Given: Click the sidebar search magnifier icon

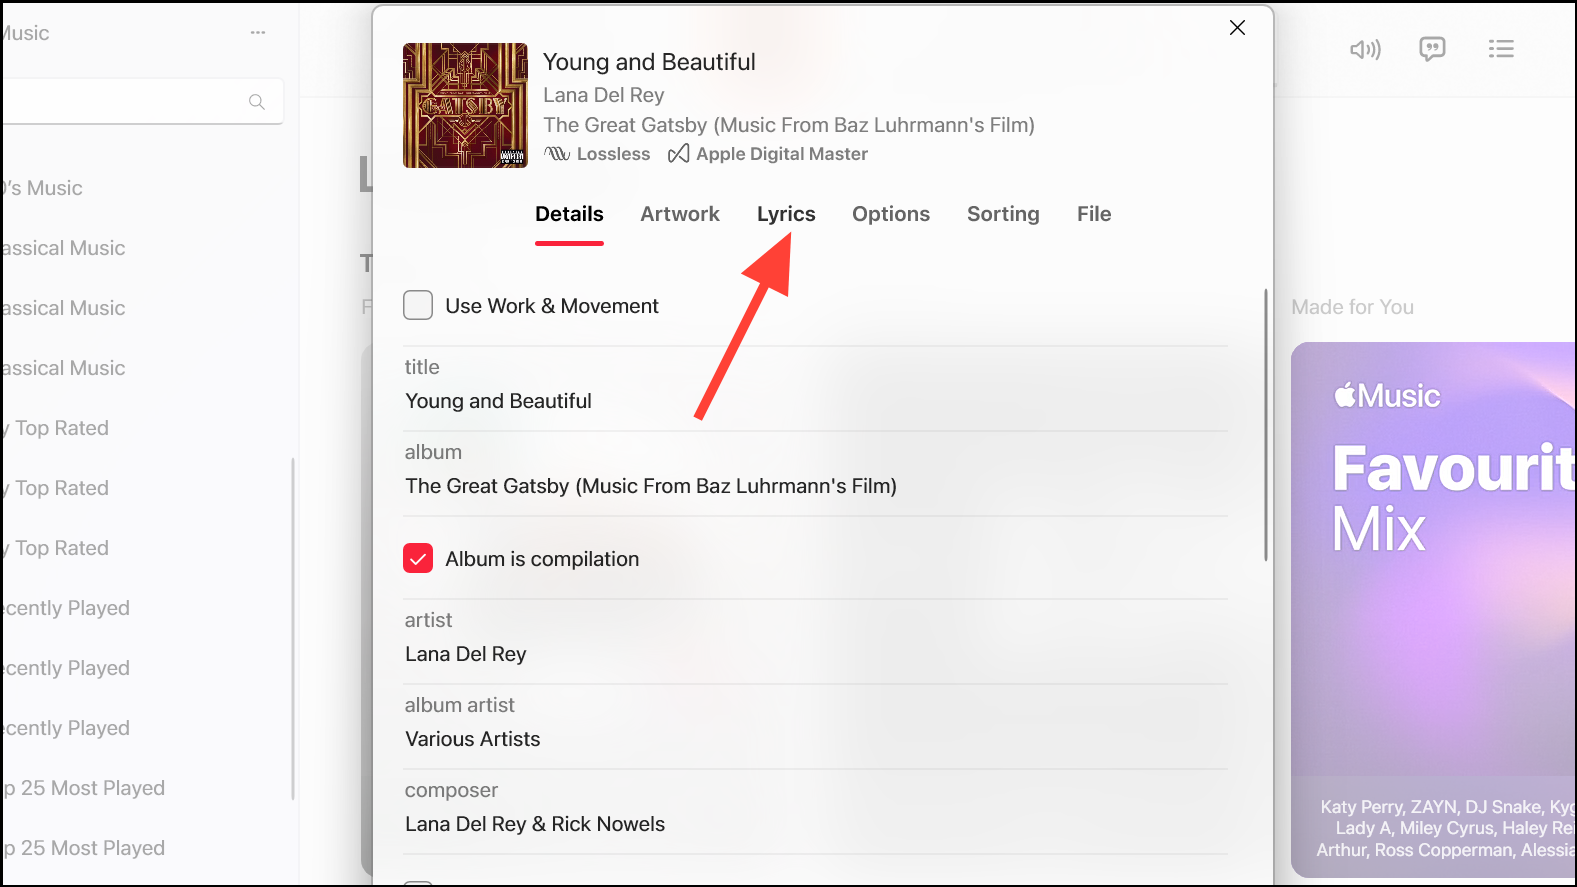Looking at the screenshot, I should pyautogui.click(x=257, y=102).
